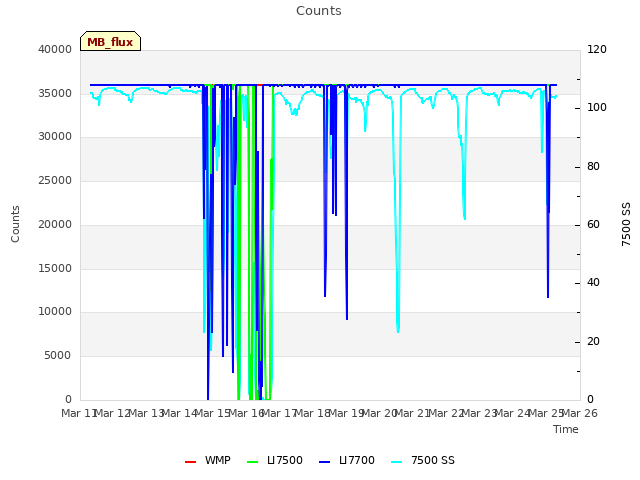This screenshot has width=640, height=480.
Task: Click the green LI7500 legend swatch
Action: [253, 462]
